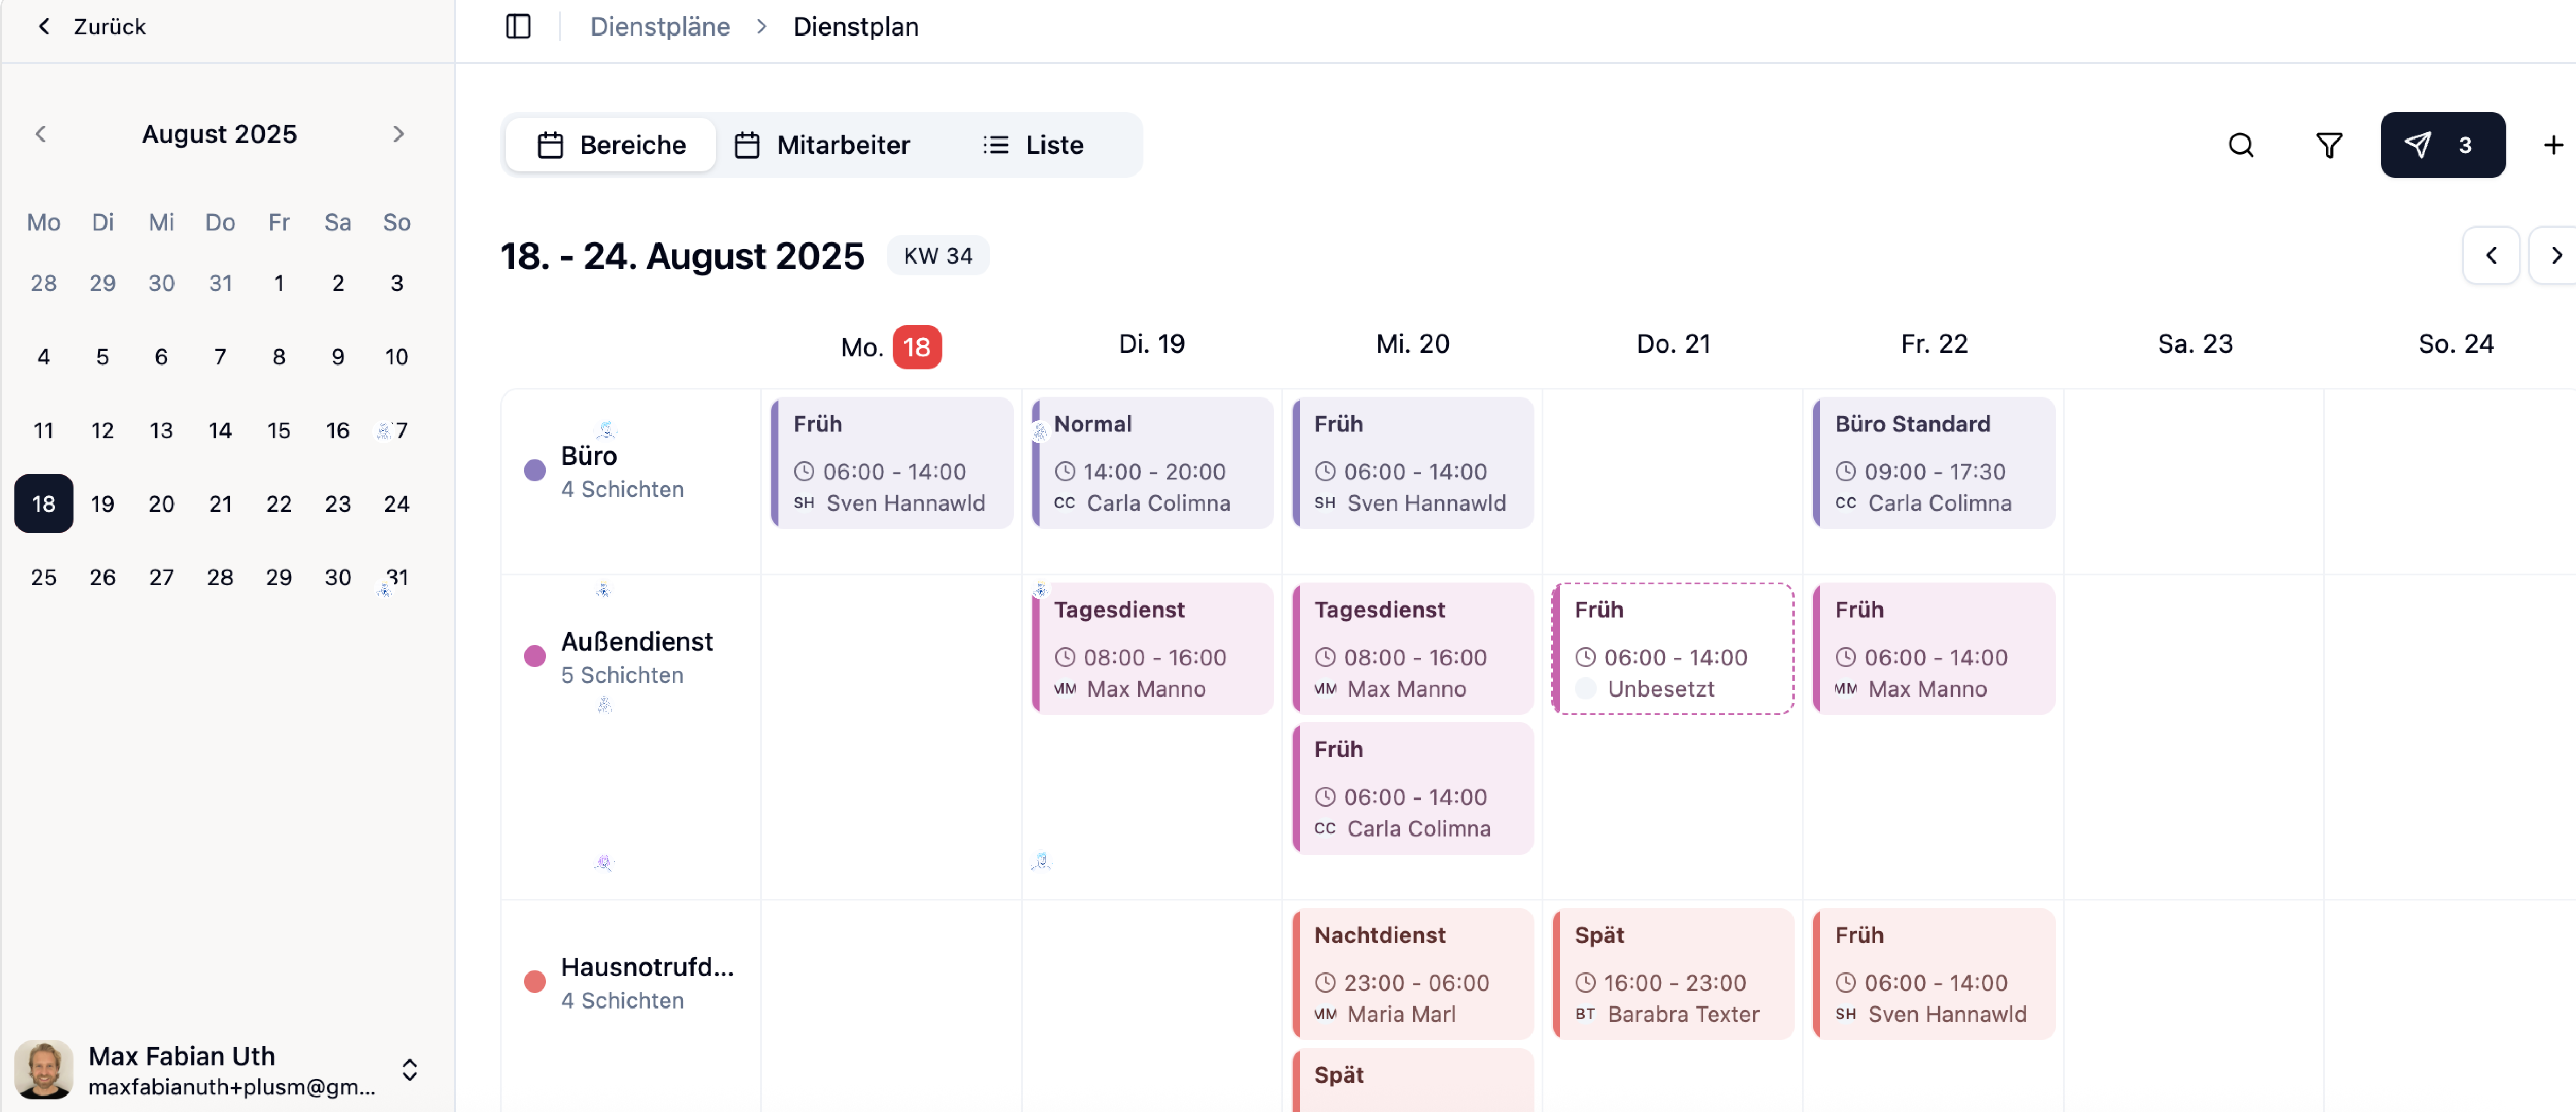
Task: Expand the Max Fabian Uth account menu
Action: [x=409, y=1069]
